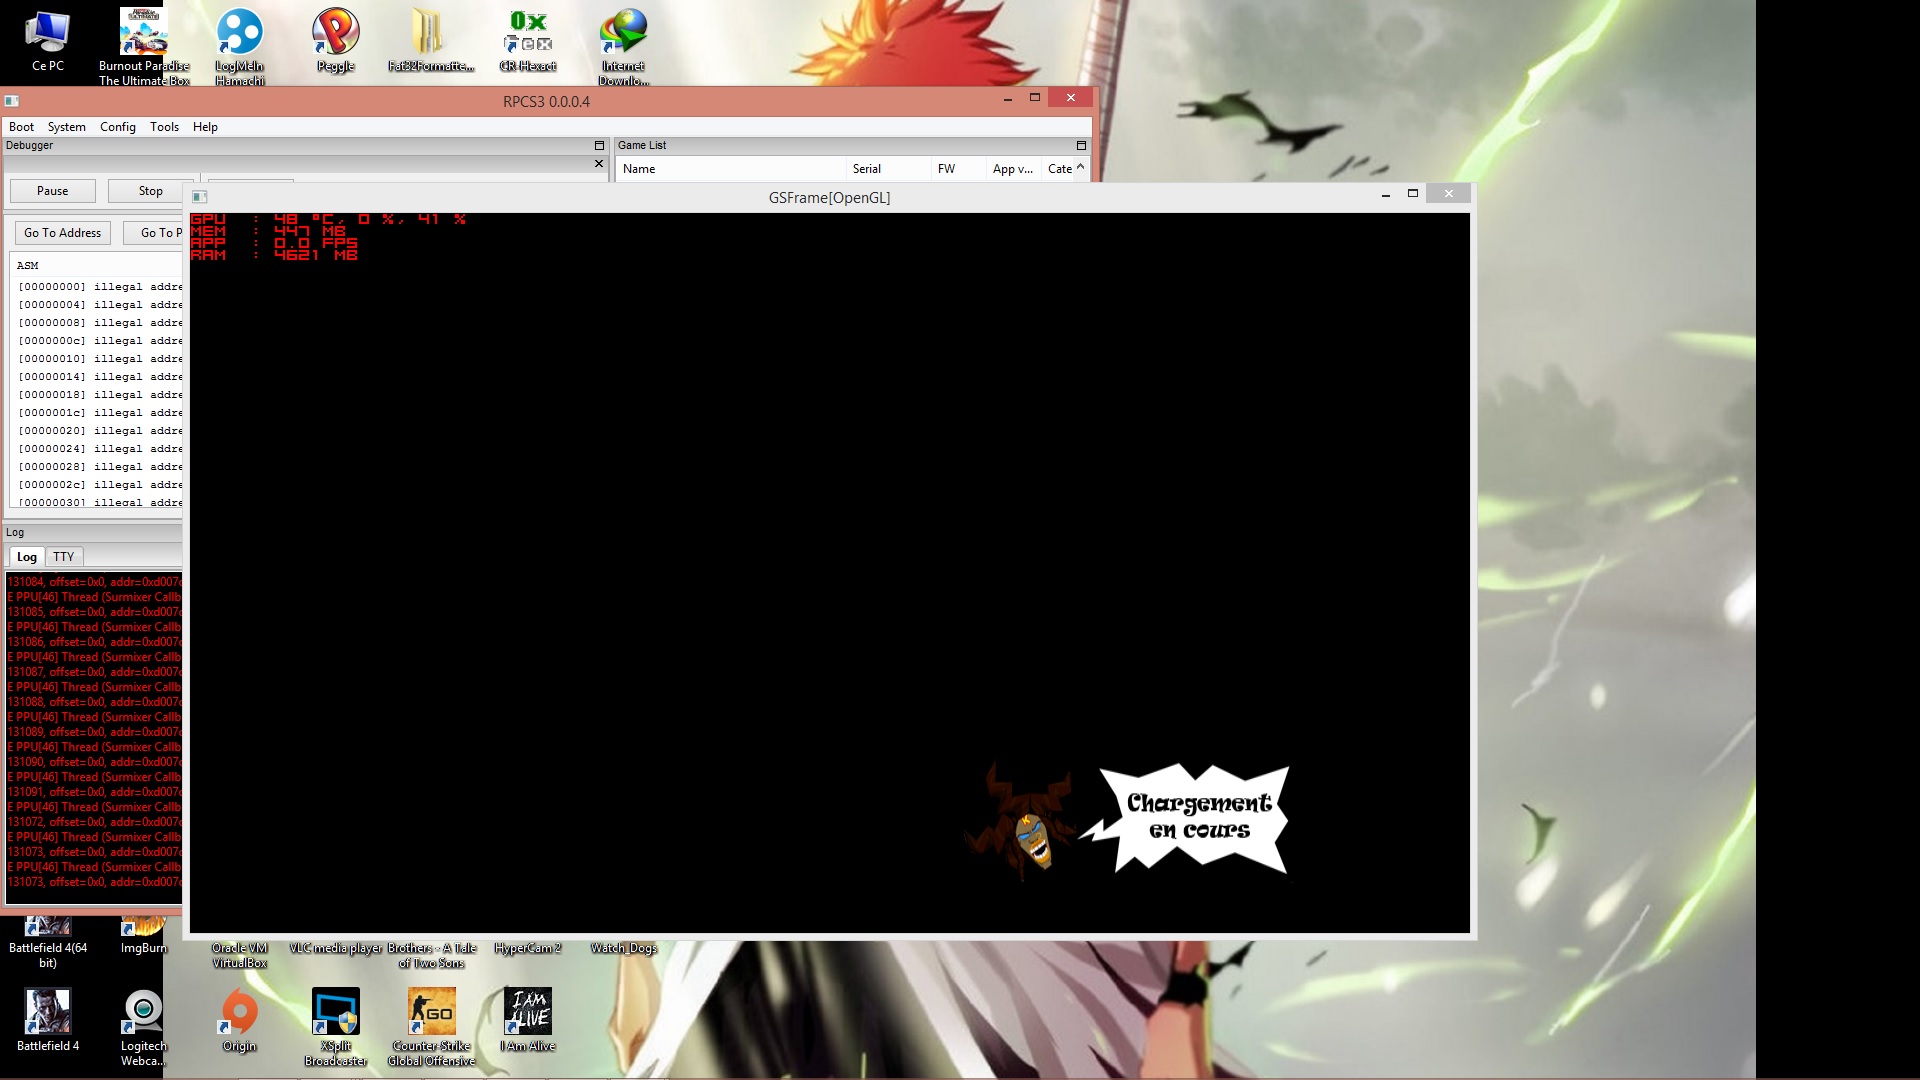1920x1080 pixels.
Task: Click the Go To Address button
Action: [x=62, y=233]
